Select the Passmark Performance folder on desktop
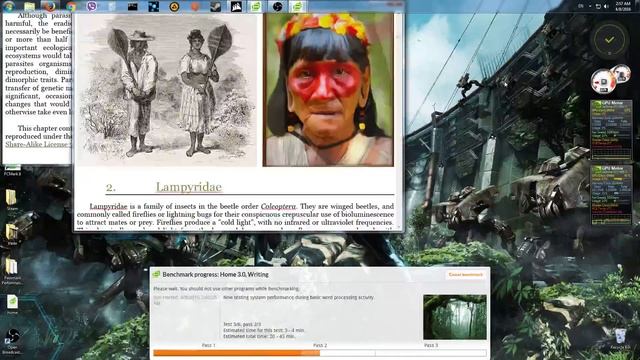 [x=12, y=271]
